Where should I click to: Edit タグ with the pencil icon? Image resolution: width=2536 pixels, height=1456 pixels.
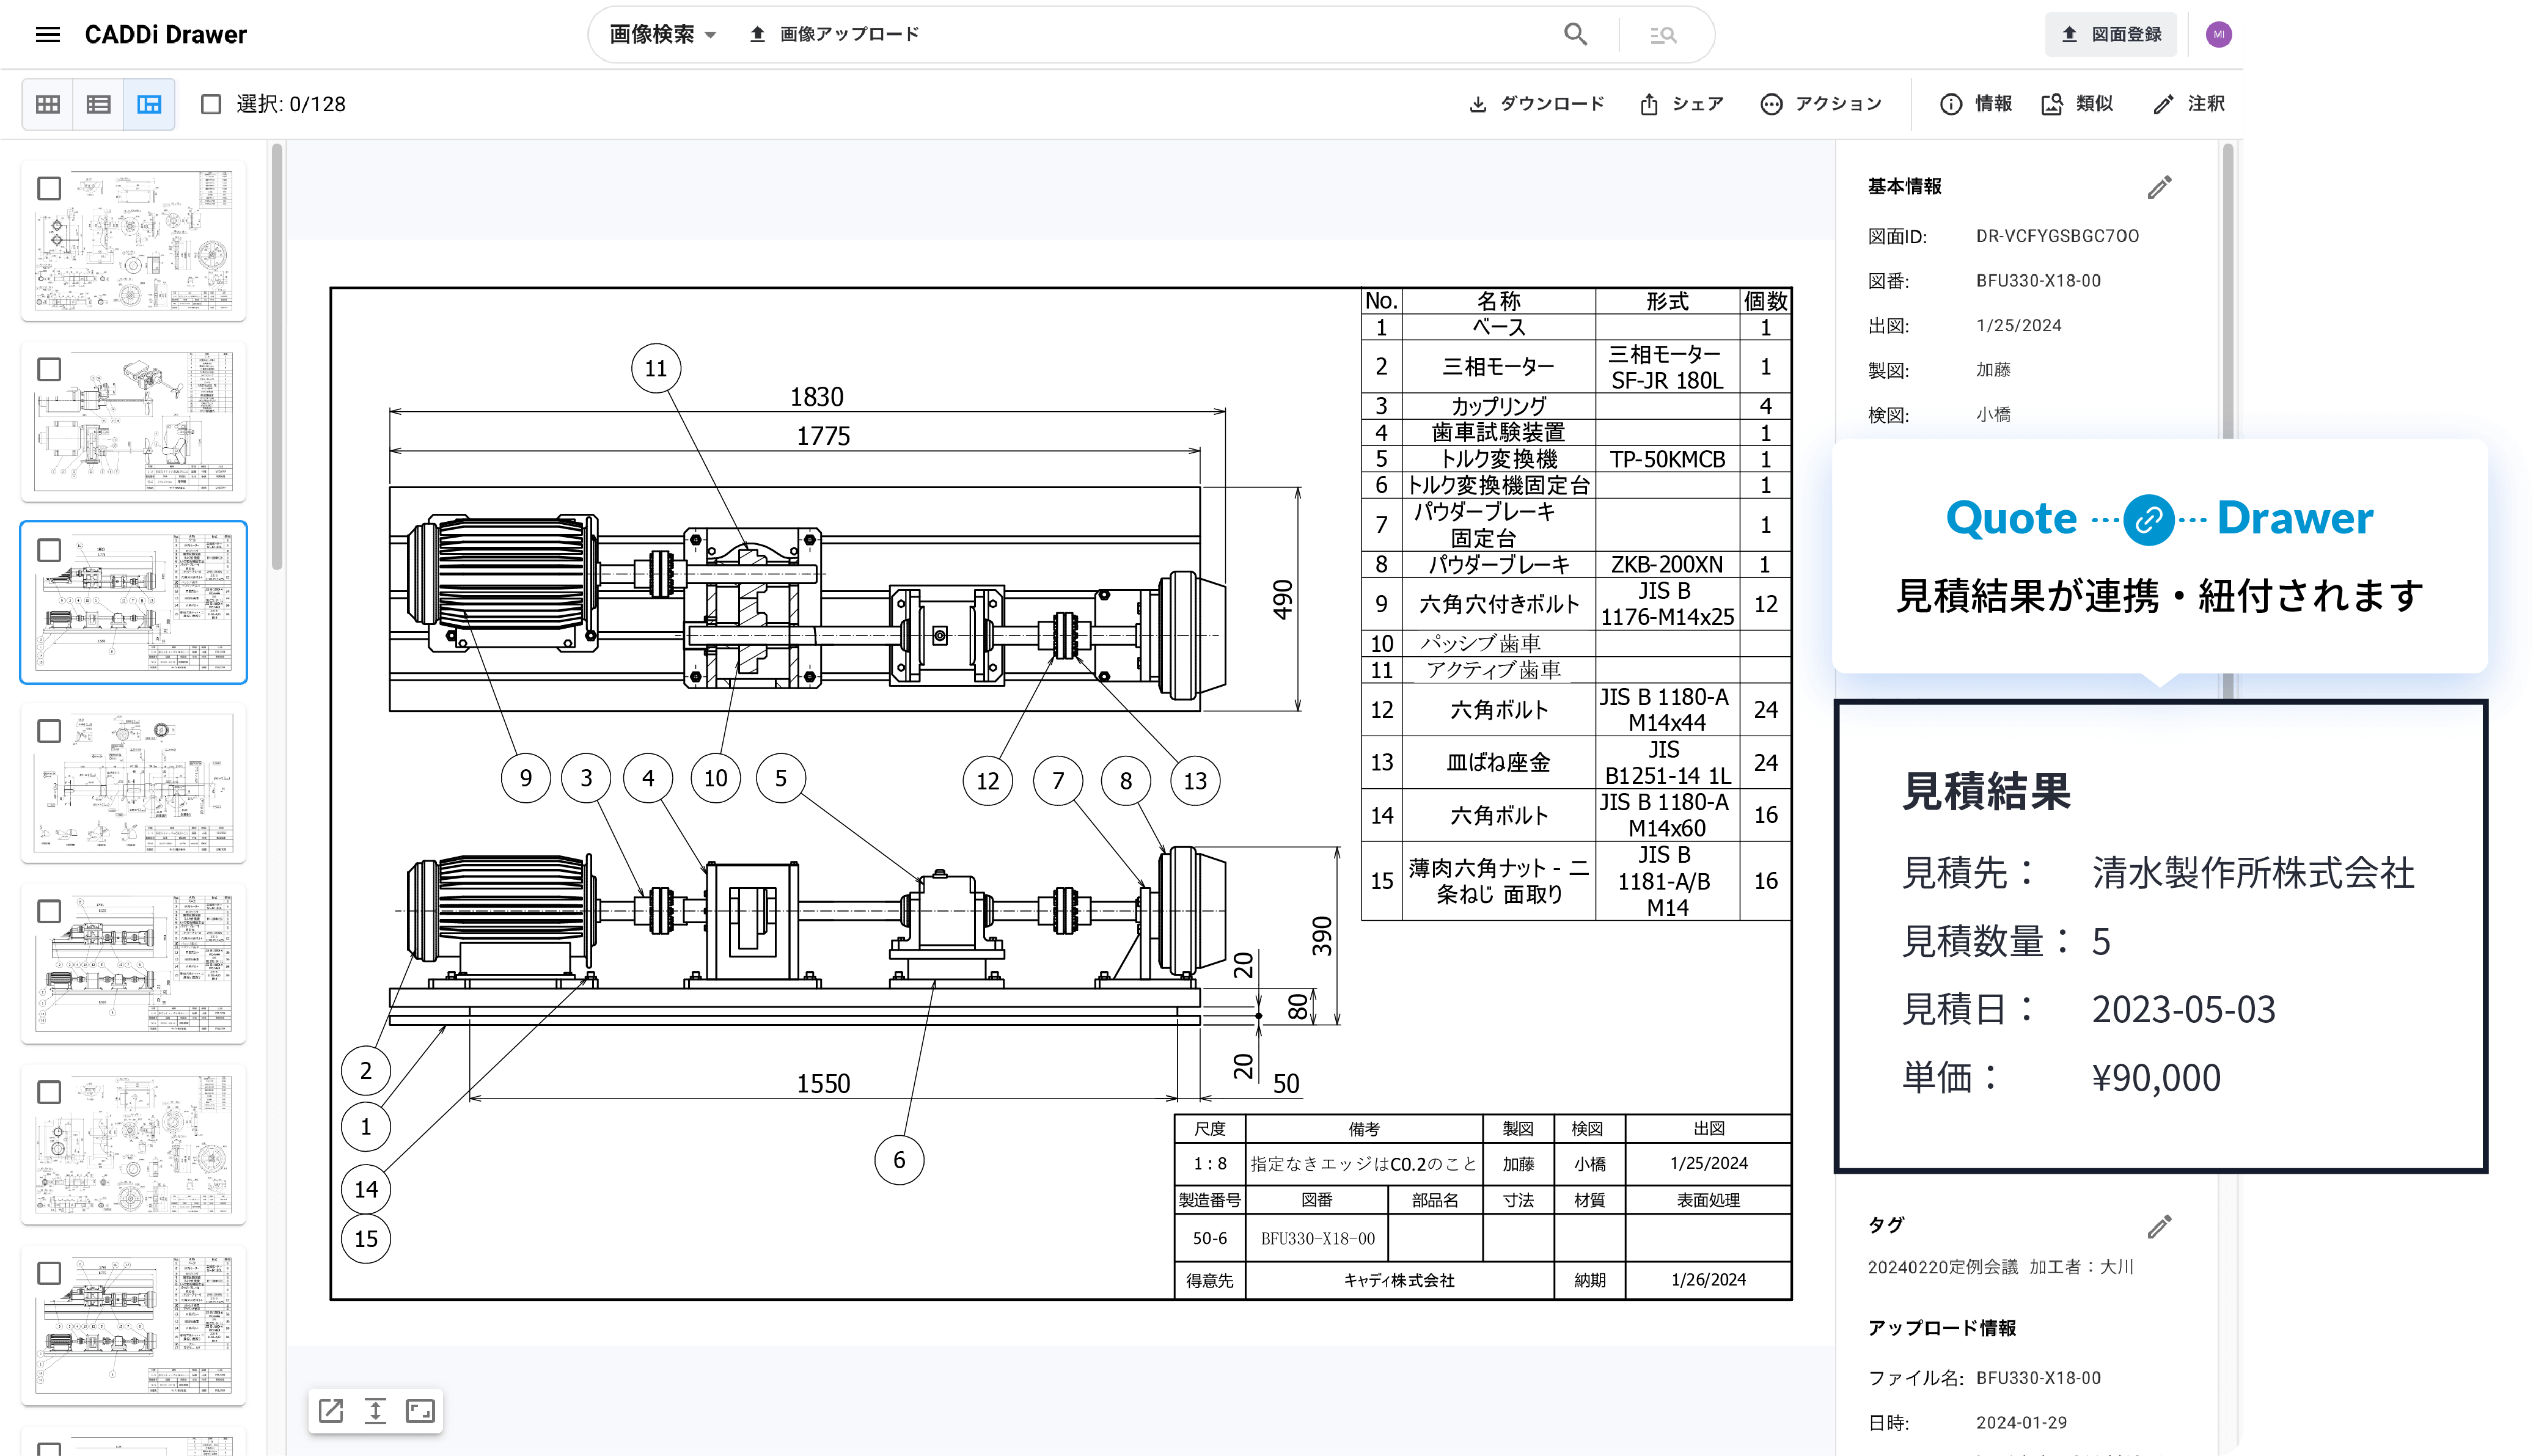2159,1226
